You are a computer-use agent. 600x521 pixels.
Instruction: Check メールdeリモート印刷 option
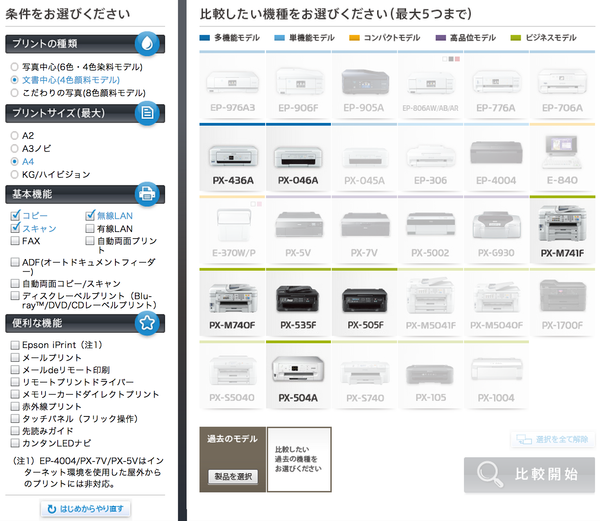pos(15,370)
